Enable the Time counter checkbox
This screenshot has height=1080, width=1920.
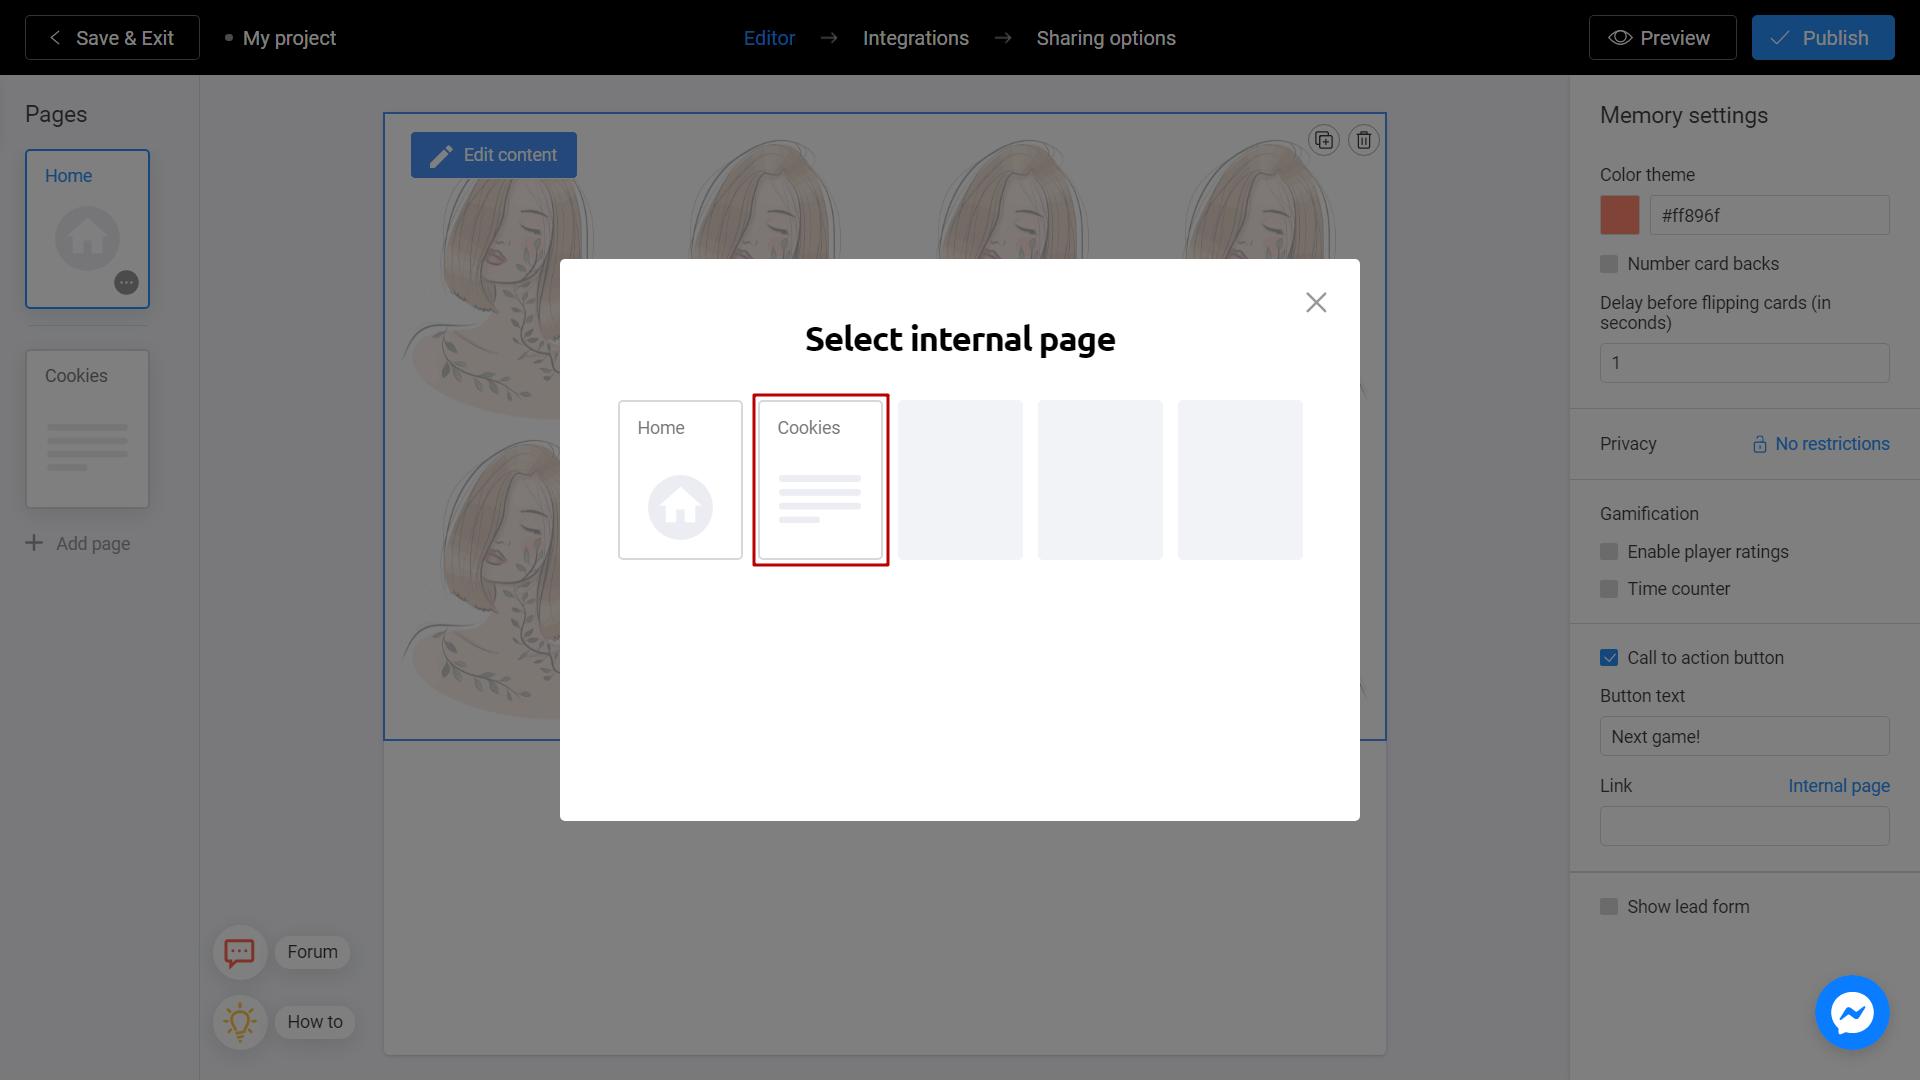tap(1609, 588)
